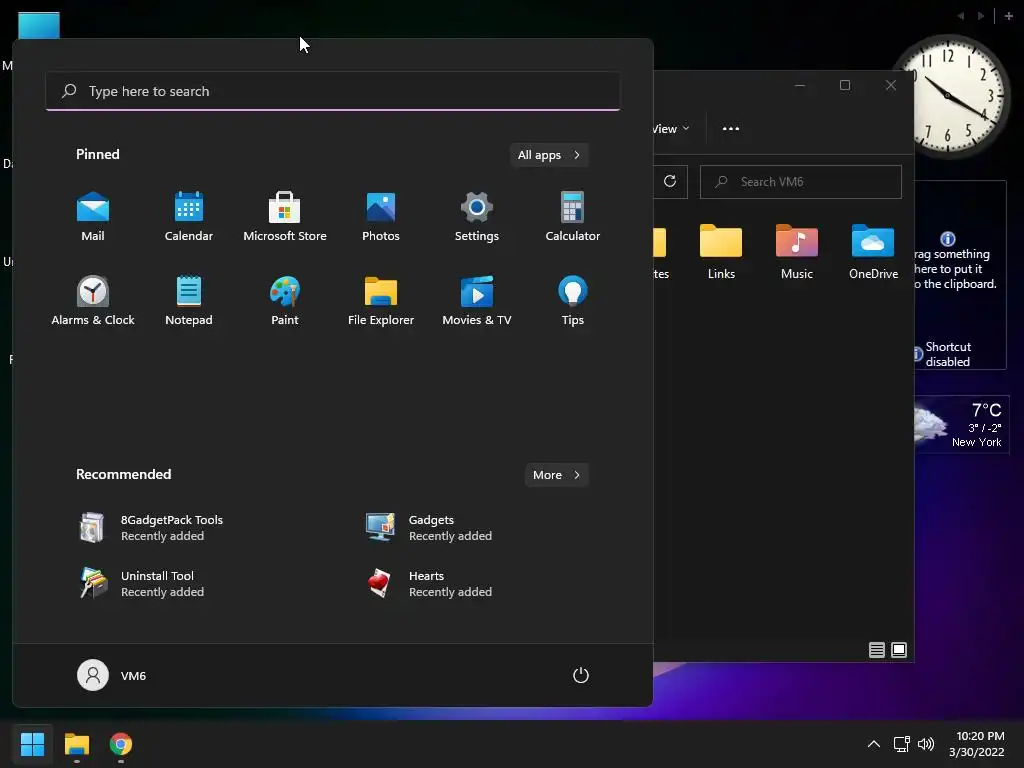Viewport: 1024px width, 768px height.
Task: Switch File Explorer to details view
Action: 876,650
